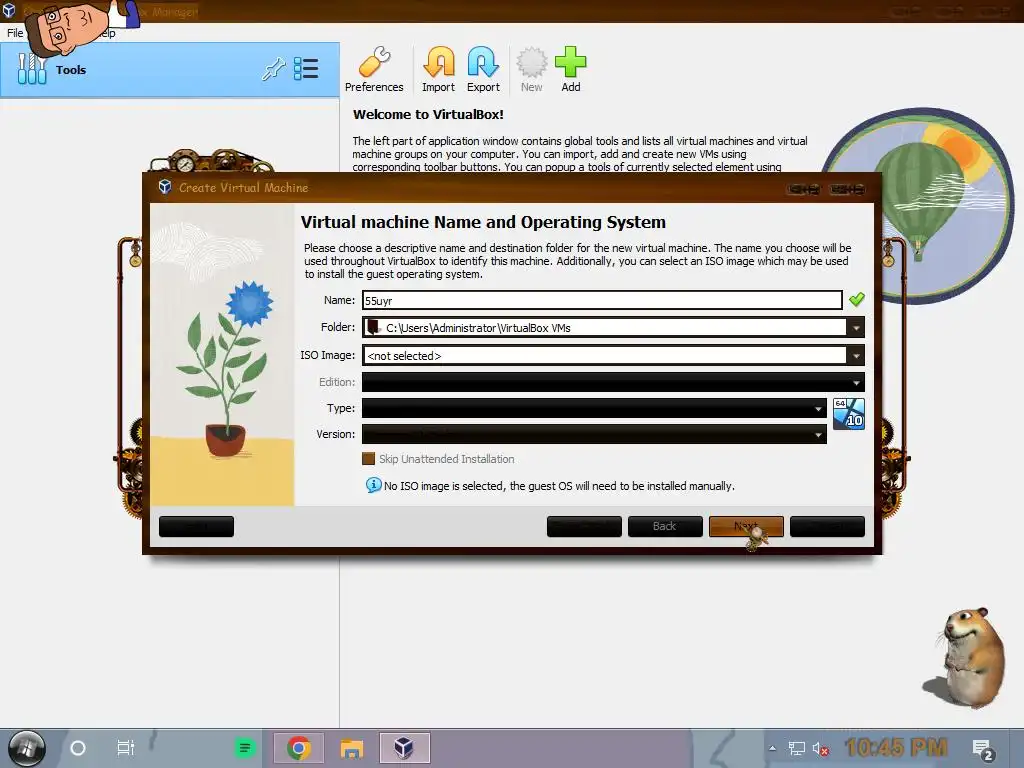1024x768 pixels.
Task: Open the File menu
Action: point(14,33)
